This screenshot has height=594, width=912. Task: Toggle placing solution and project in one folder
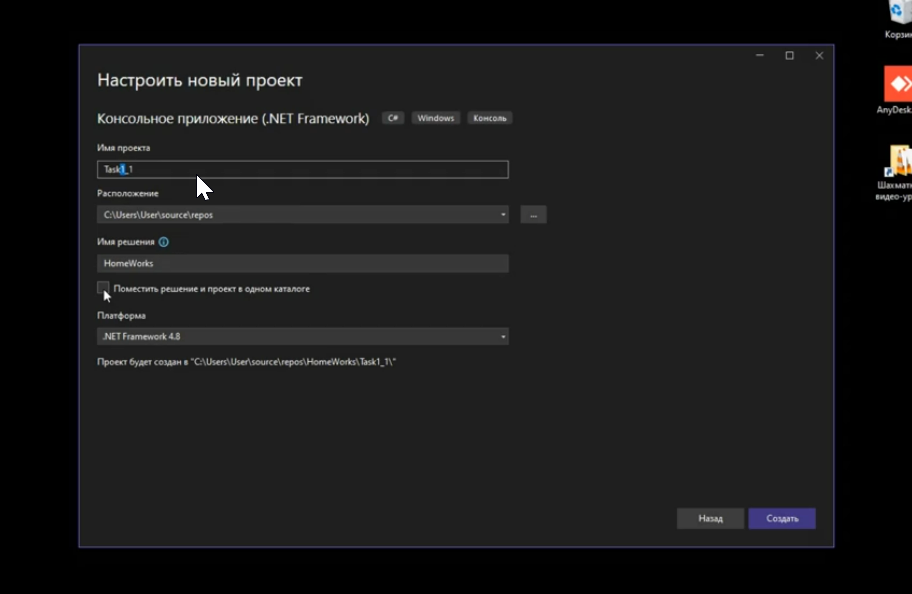pos(104,288)
